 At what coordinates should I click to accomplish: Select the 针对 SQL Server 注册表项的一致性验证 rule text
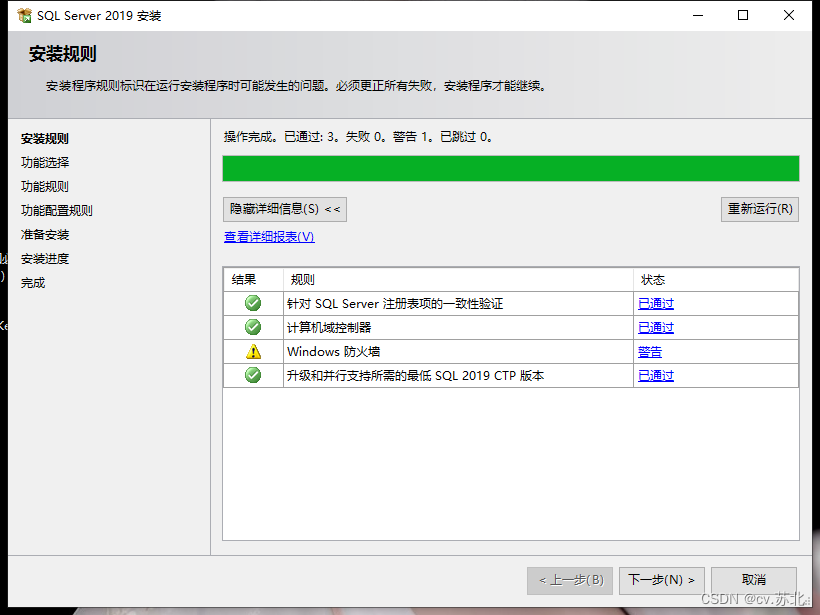tap(395, 304)
